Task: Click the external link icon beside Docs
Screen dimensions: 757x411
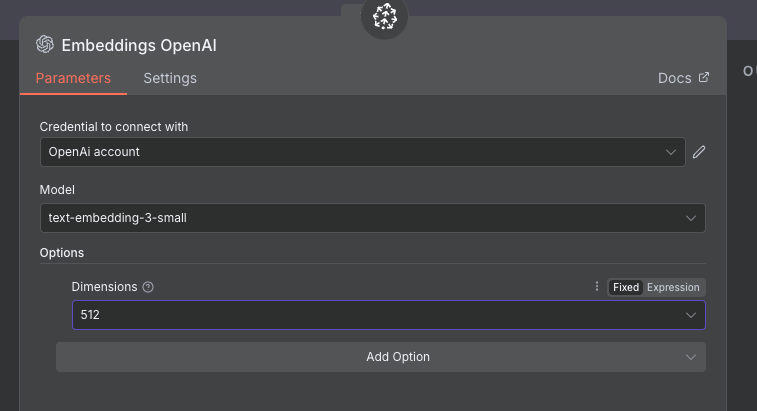Action: pyautogui.click(x=704, y=77)
